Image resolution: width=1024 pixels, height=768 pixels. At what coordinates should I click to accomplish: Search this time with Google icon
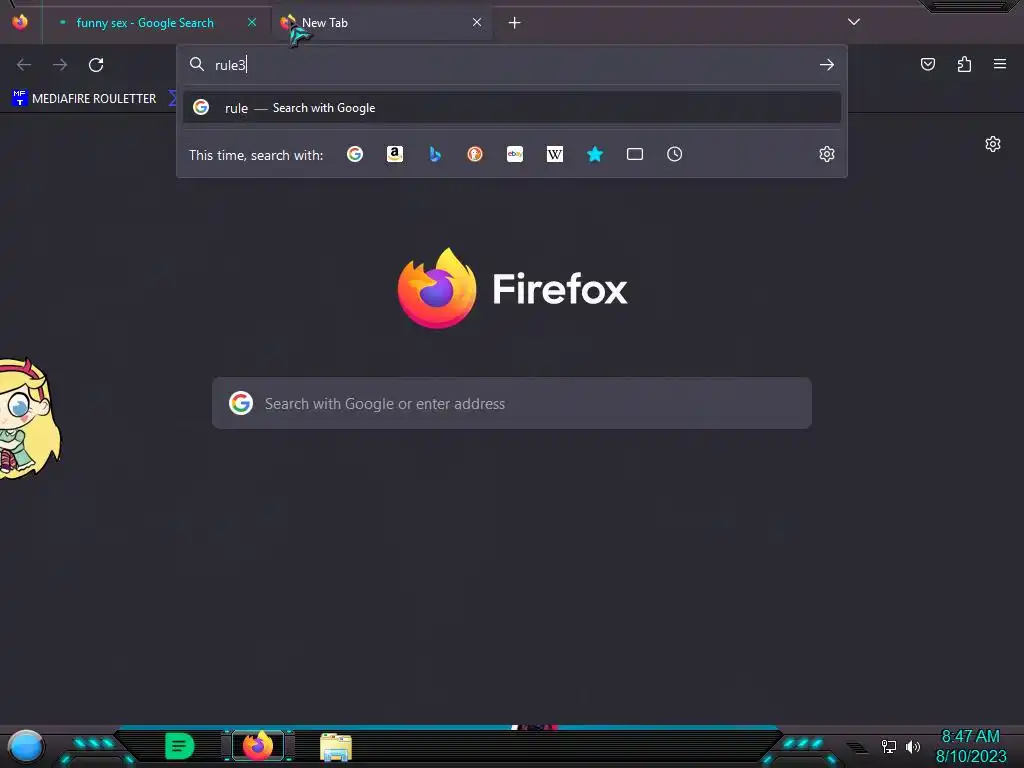click(x=355, y=154)
